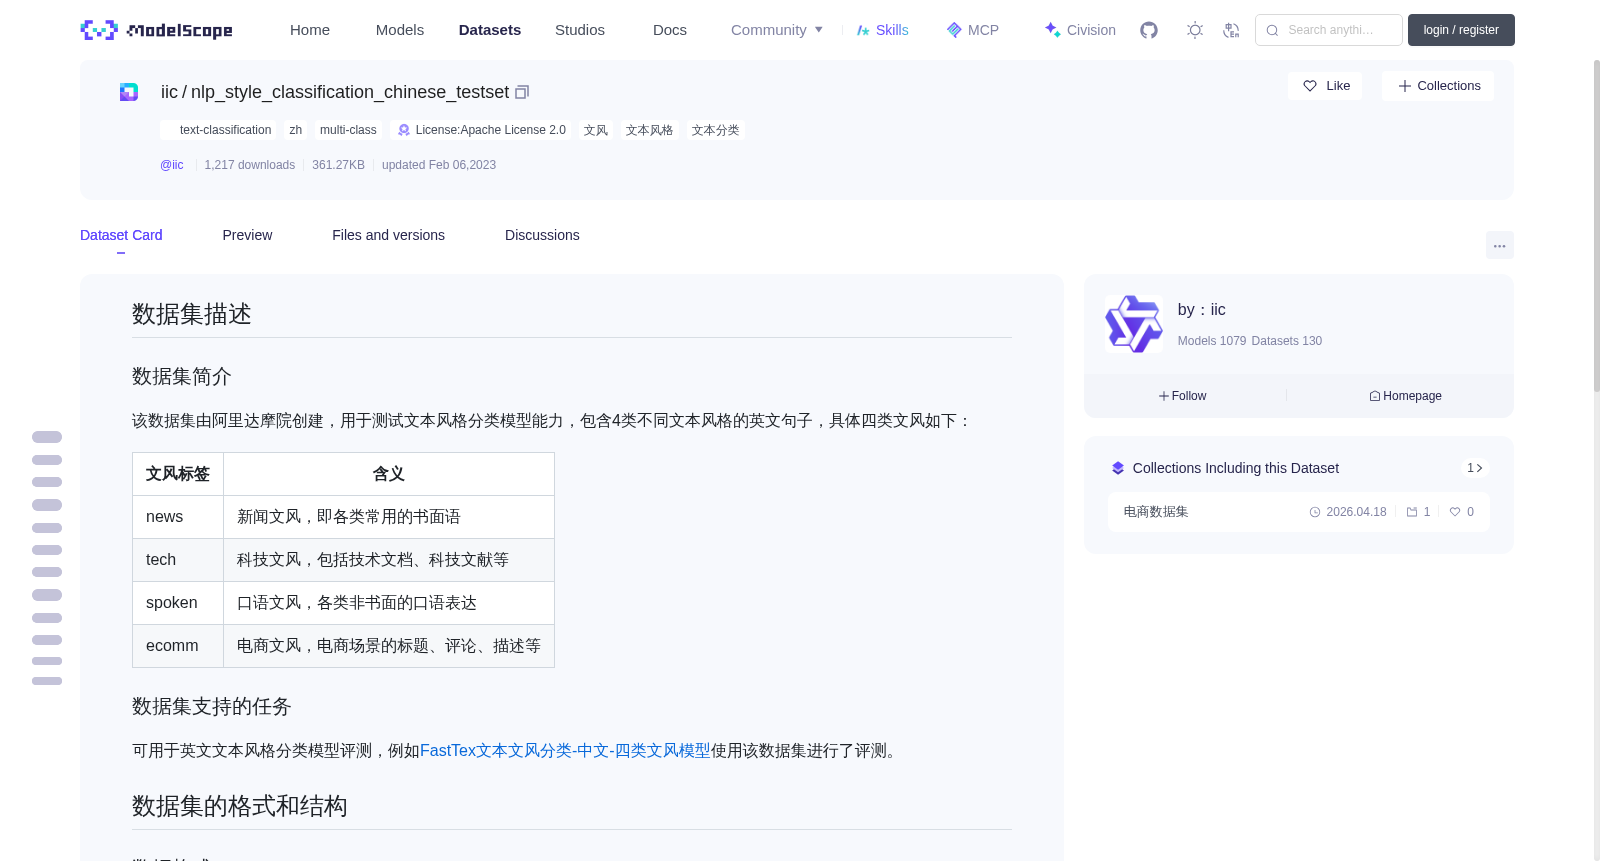Click the 文本分类 tag
1600x861 pixels.
(715, 130)
